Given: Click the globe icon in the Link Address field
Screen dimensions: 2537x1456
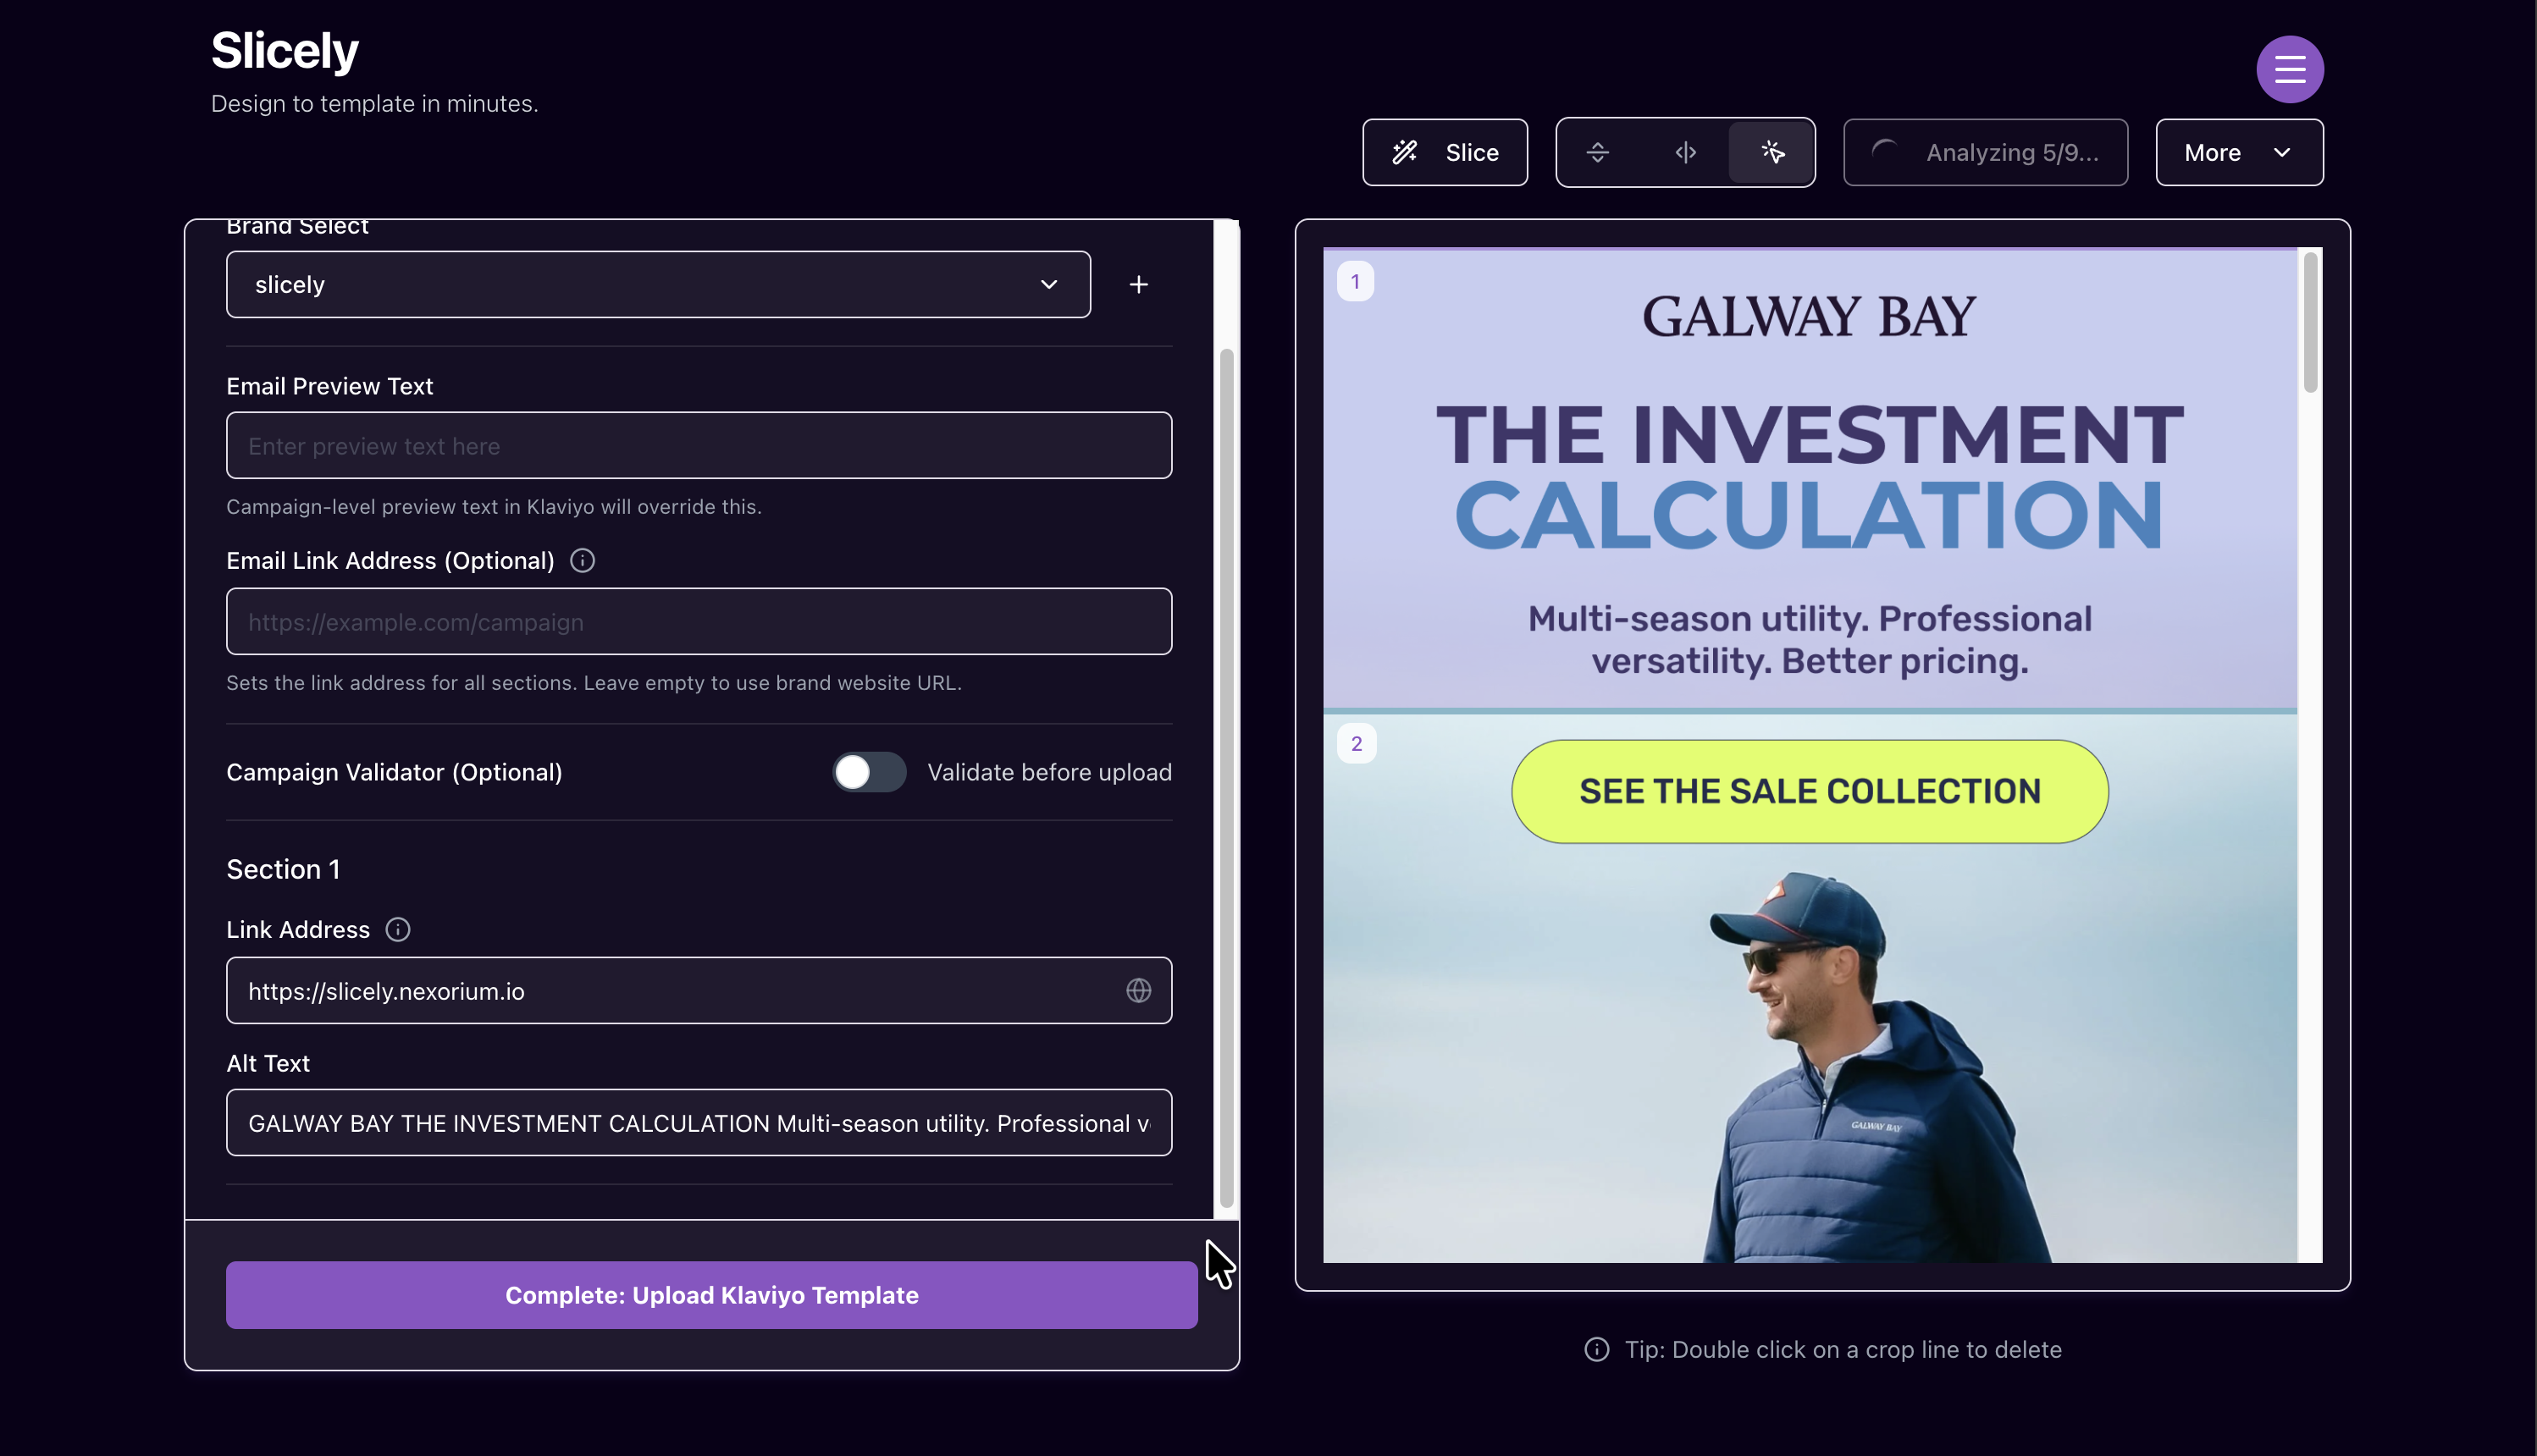Looking at the screenshot, I should tap(1139, 991).
